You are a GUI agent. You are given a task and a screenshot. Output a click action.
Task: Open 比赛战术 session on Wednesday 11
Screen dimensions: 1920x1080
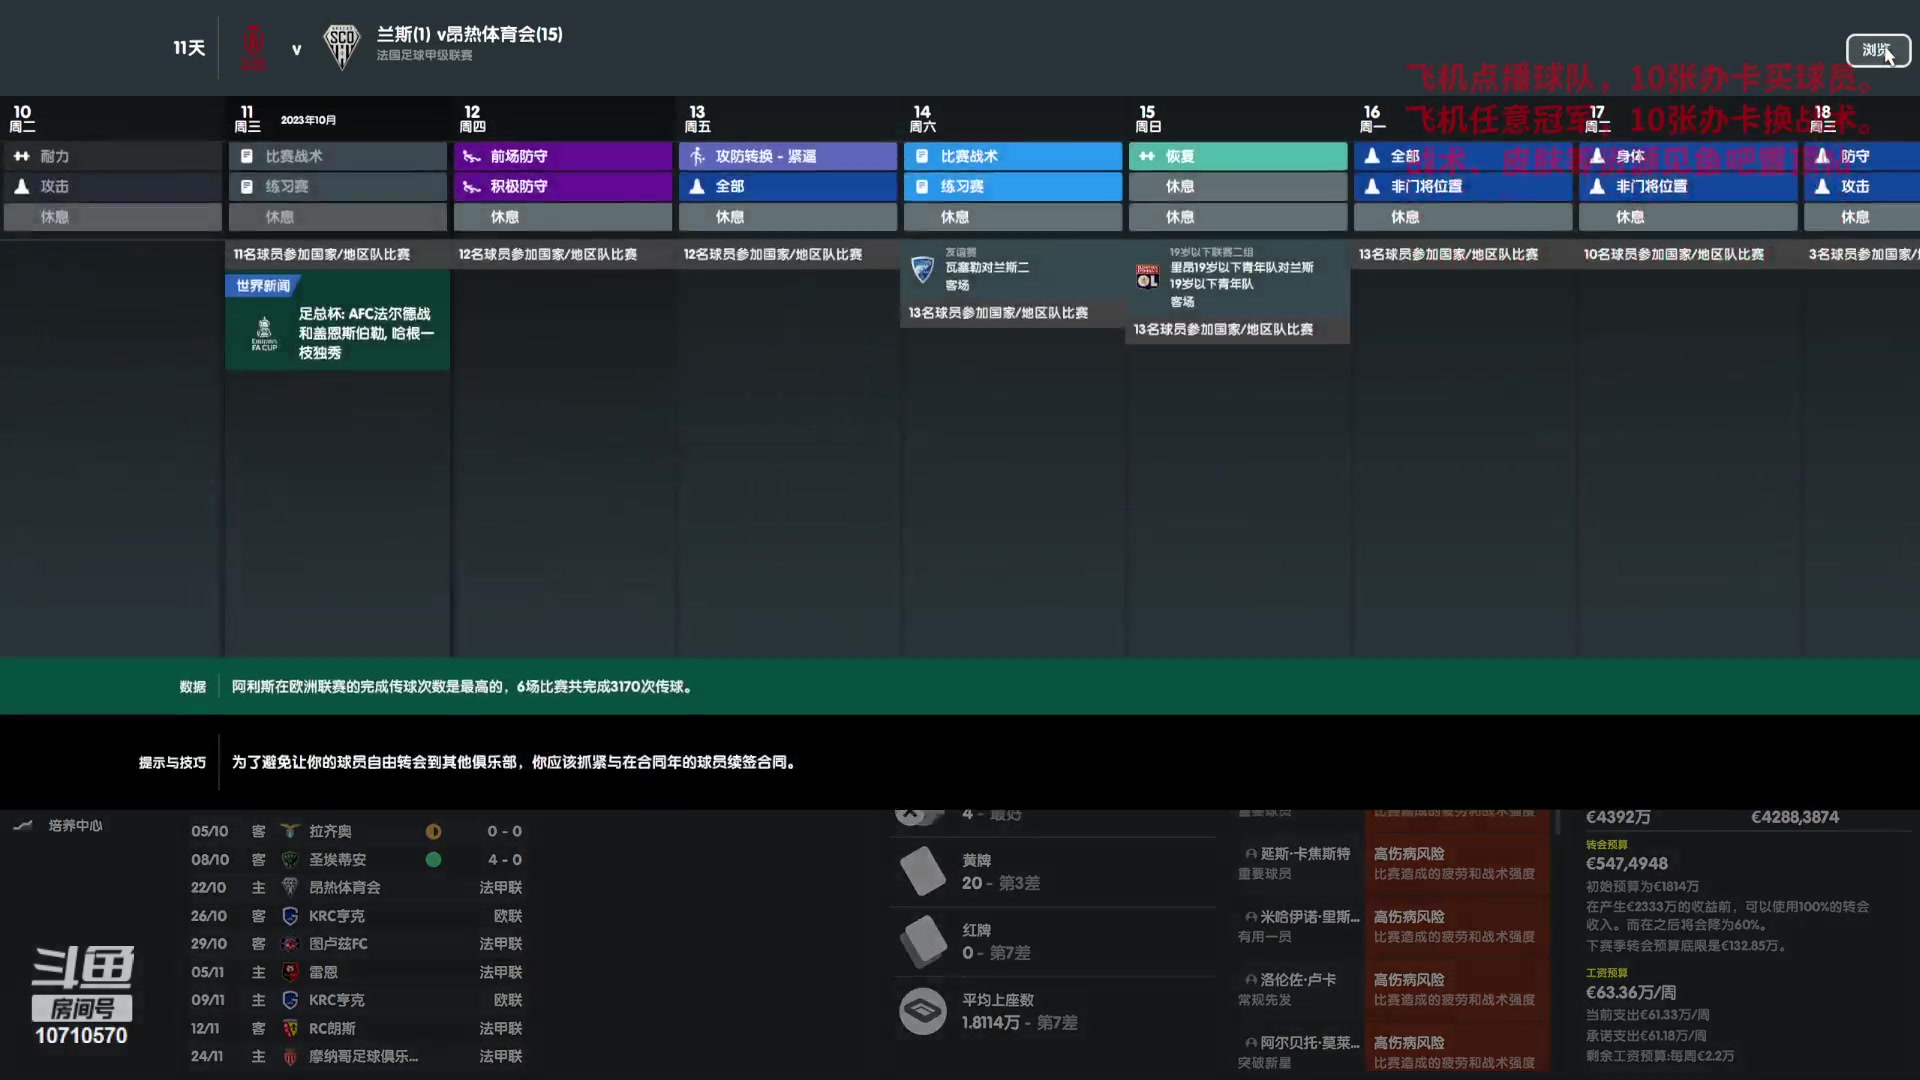click(337, 156)
